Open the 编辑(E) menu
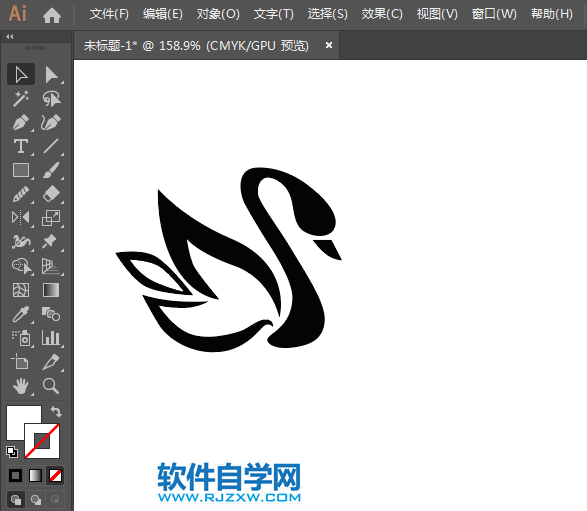The height and width of the screenshot is (511, 587). (x=162, y=15)
